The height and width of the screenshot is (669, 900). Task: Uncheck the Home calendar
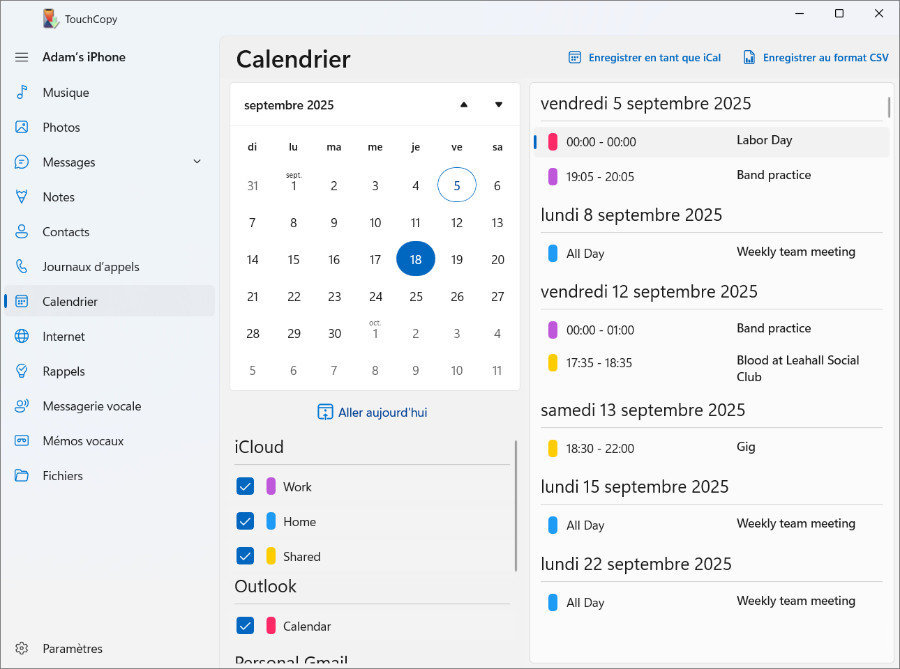[x=245, y=521]
